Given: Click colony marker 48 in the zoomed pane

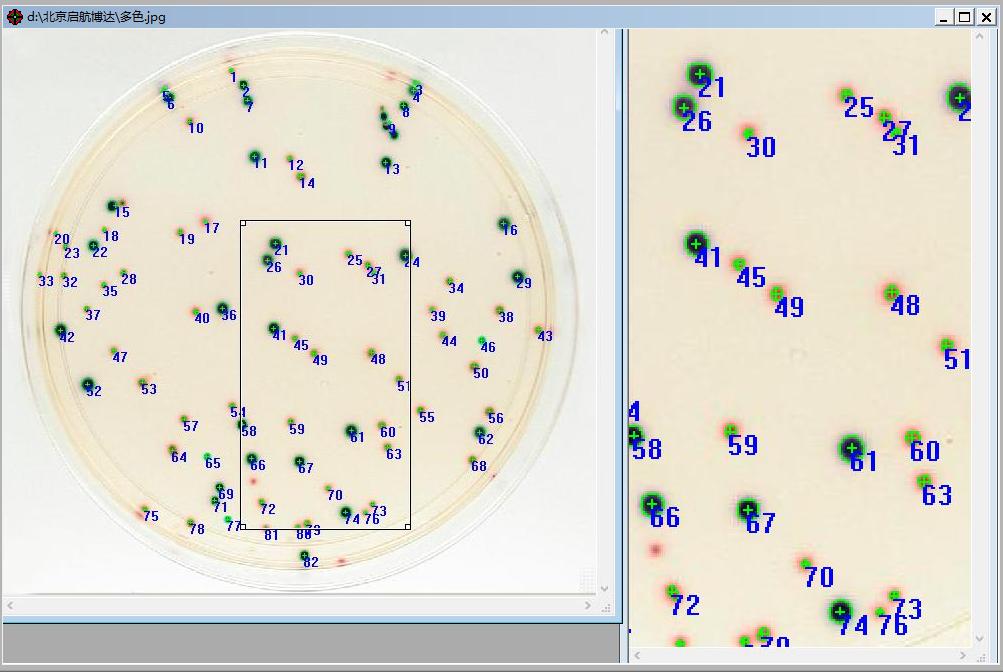Looking at the screenshot, I should [891, 293].
